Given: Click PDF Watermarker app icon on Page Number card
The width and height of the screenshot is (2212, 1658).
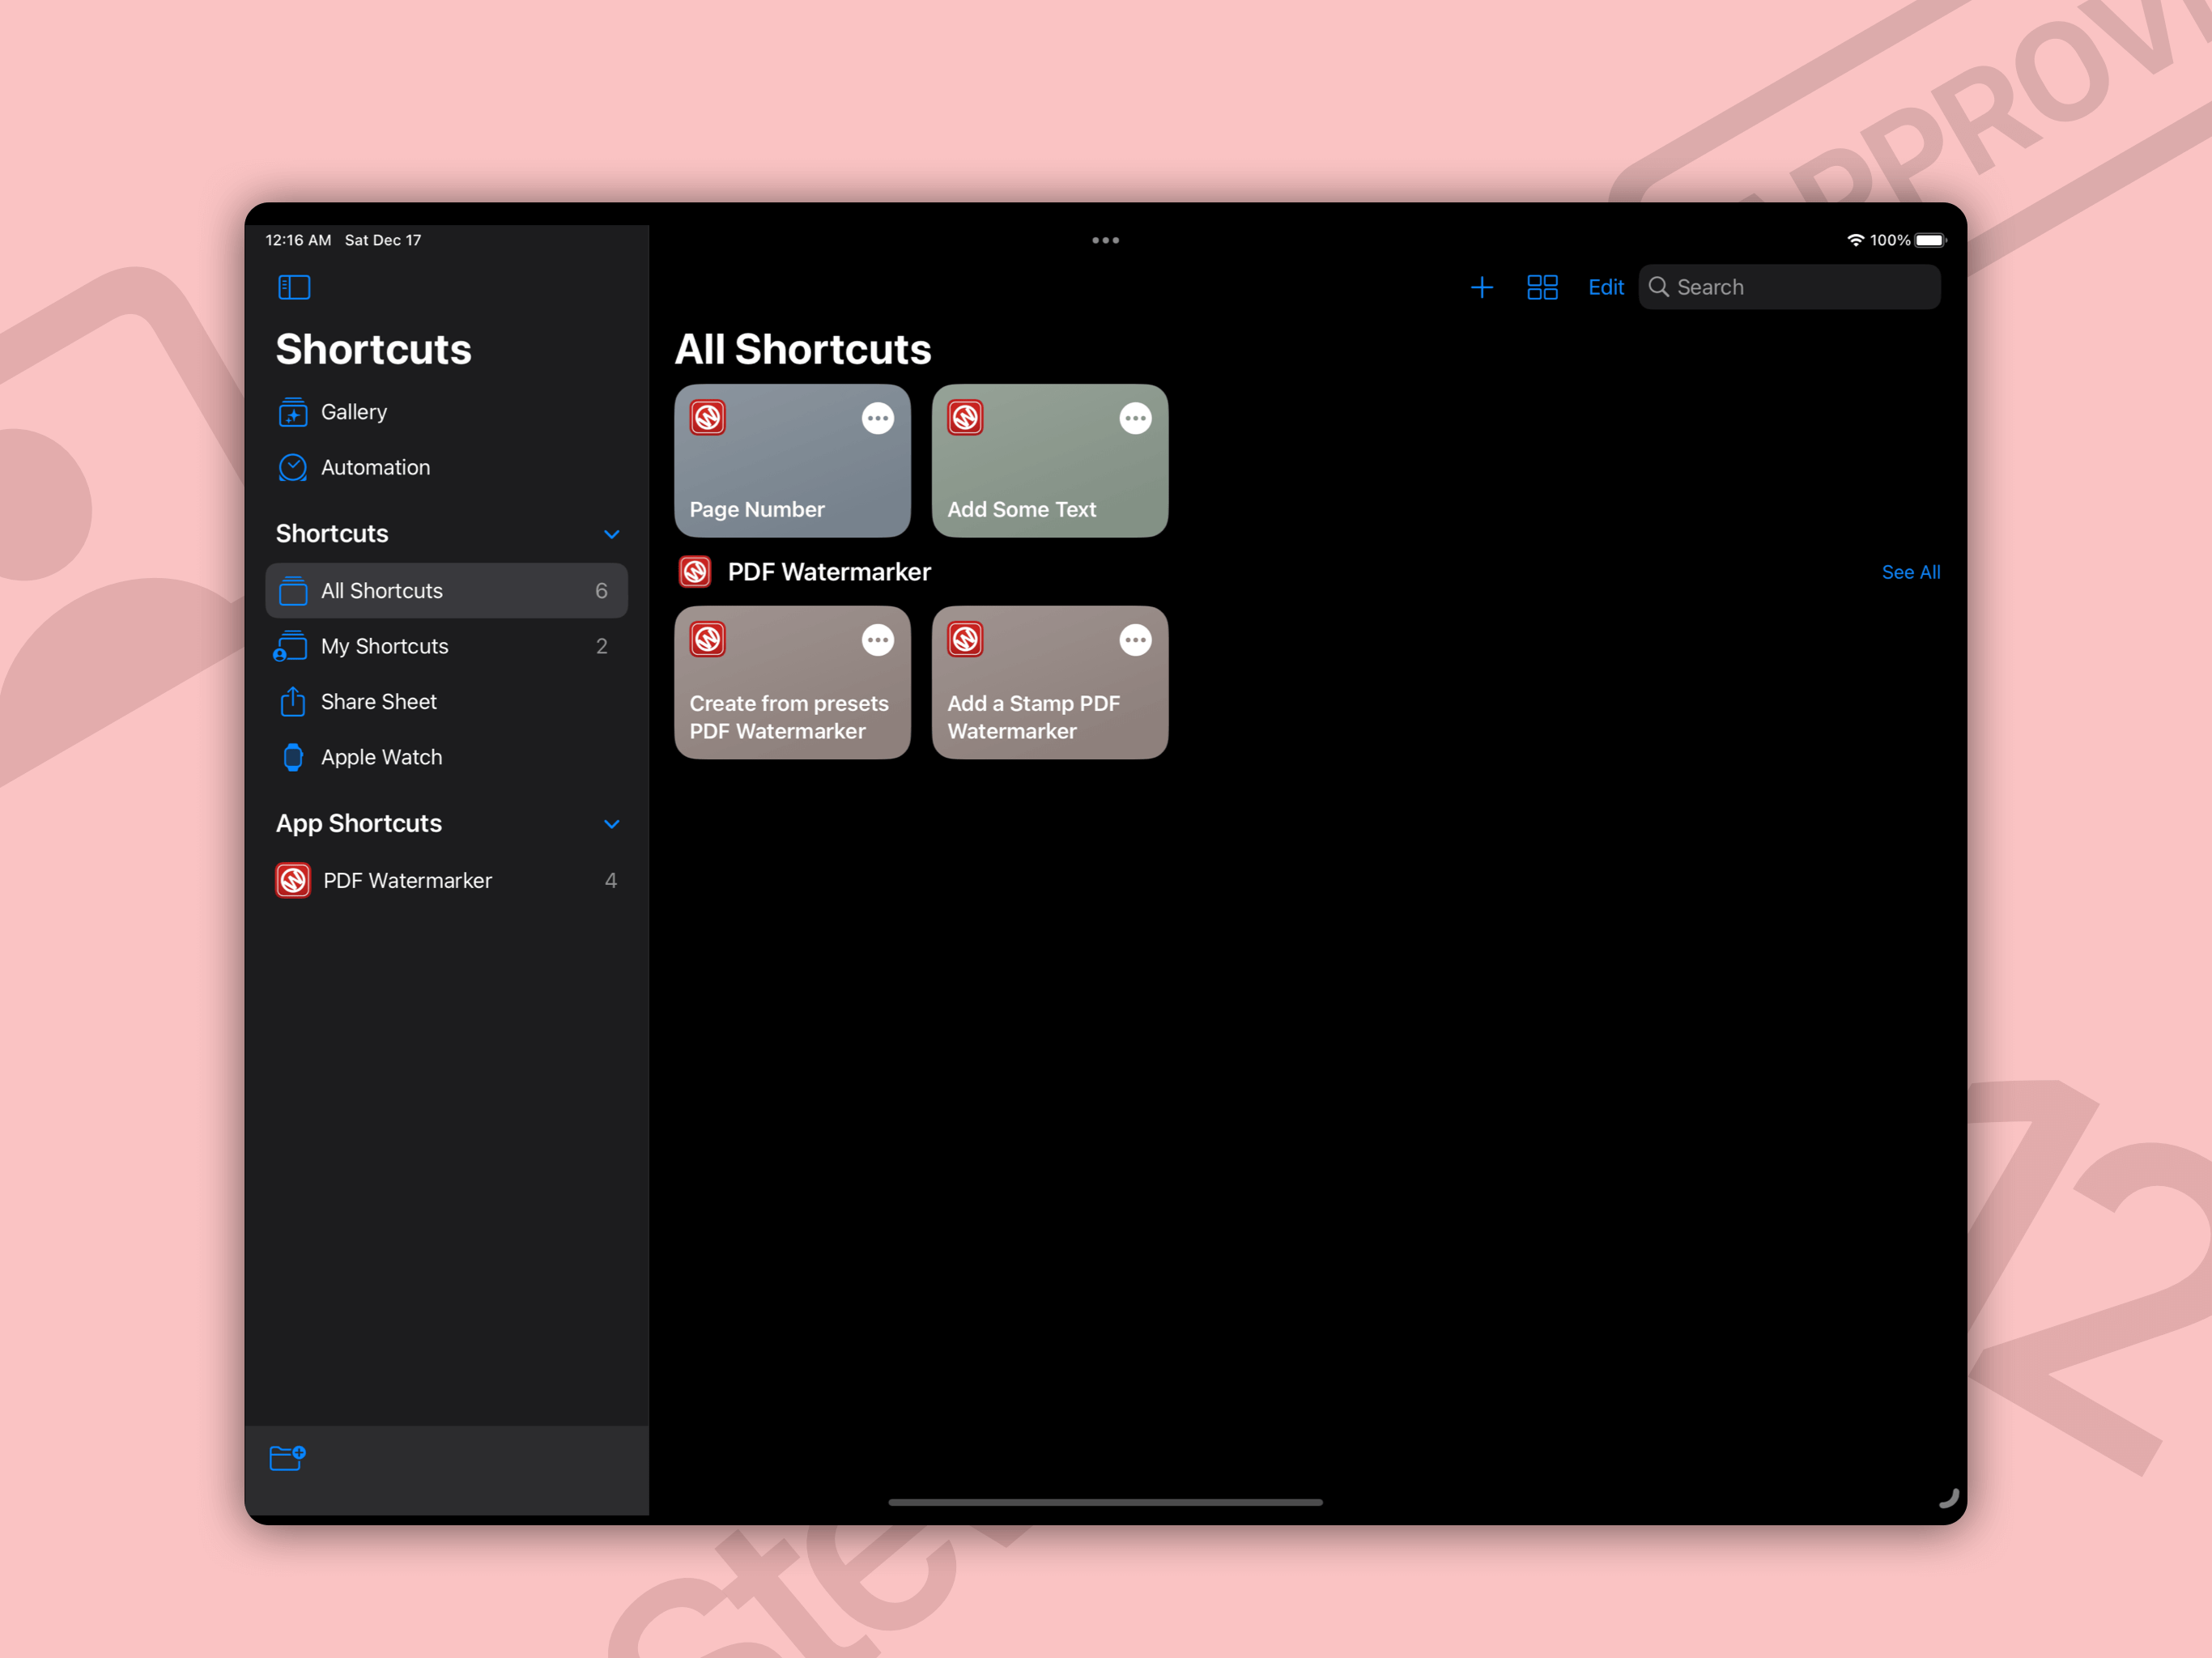Looking at the screenshot, I should (707, 418).
